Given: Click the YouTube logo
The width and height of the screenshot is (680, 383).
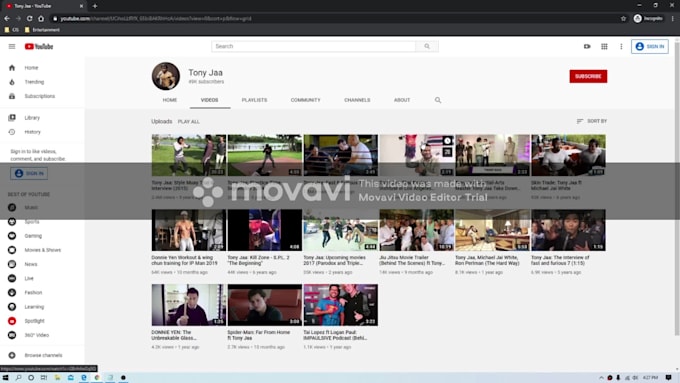Looking at the screenshot, I should [39, 46].
